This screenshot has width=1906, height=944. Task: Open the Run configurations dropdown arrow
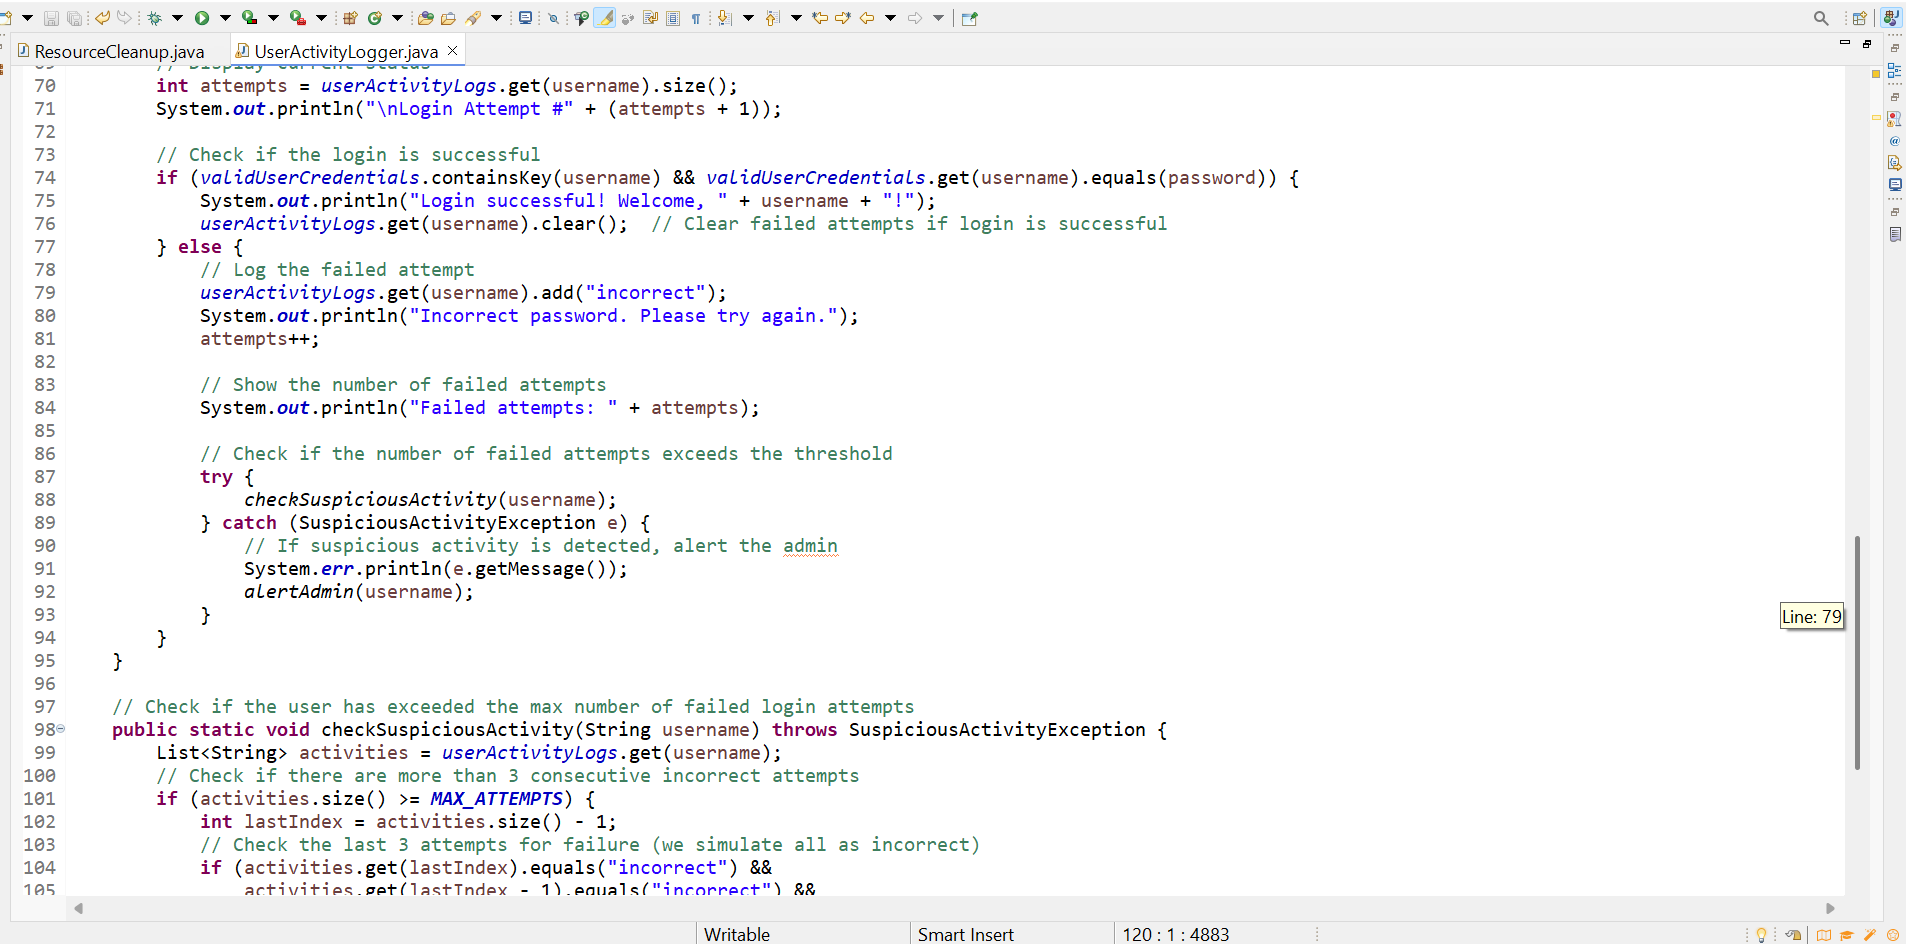coord(225,18)
